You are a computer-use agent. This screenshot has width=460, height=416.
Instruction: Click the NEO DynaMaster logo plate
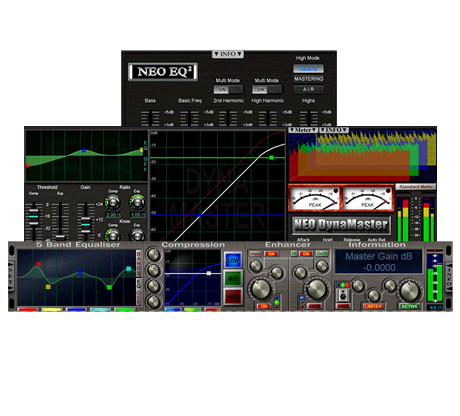tap(341, 225)
